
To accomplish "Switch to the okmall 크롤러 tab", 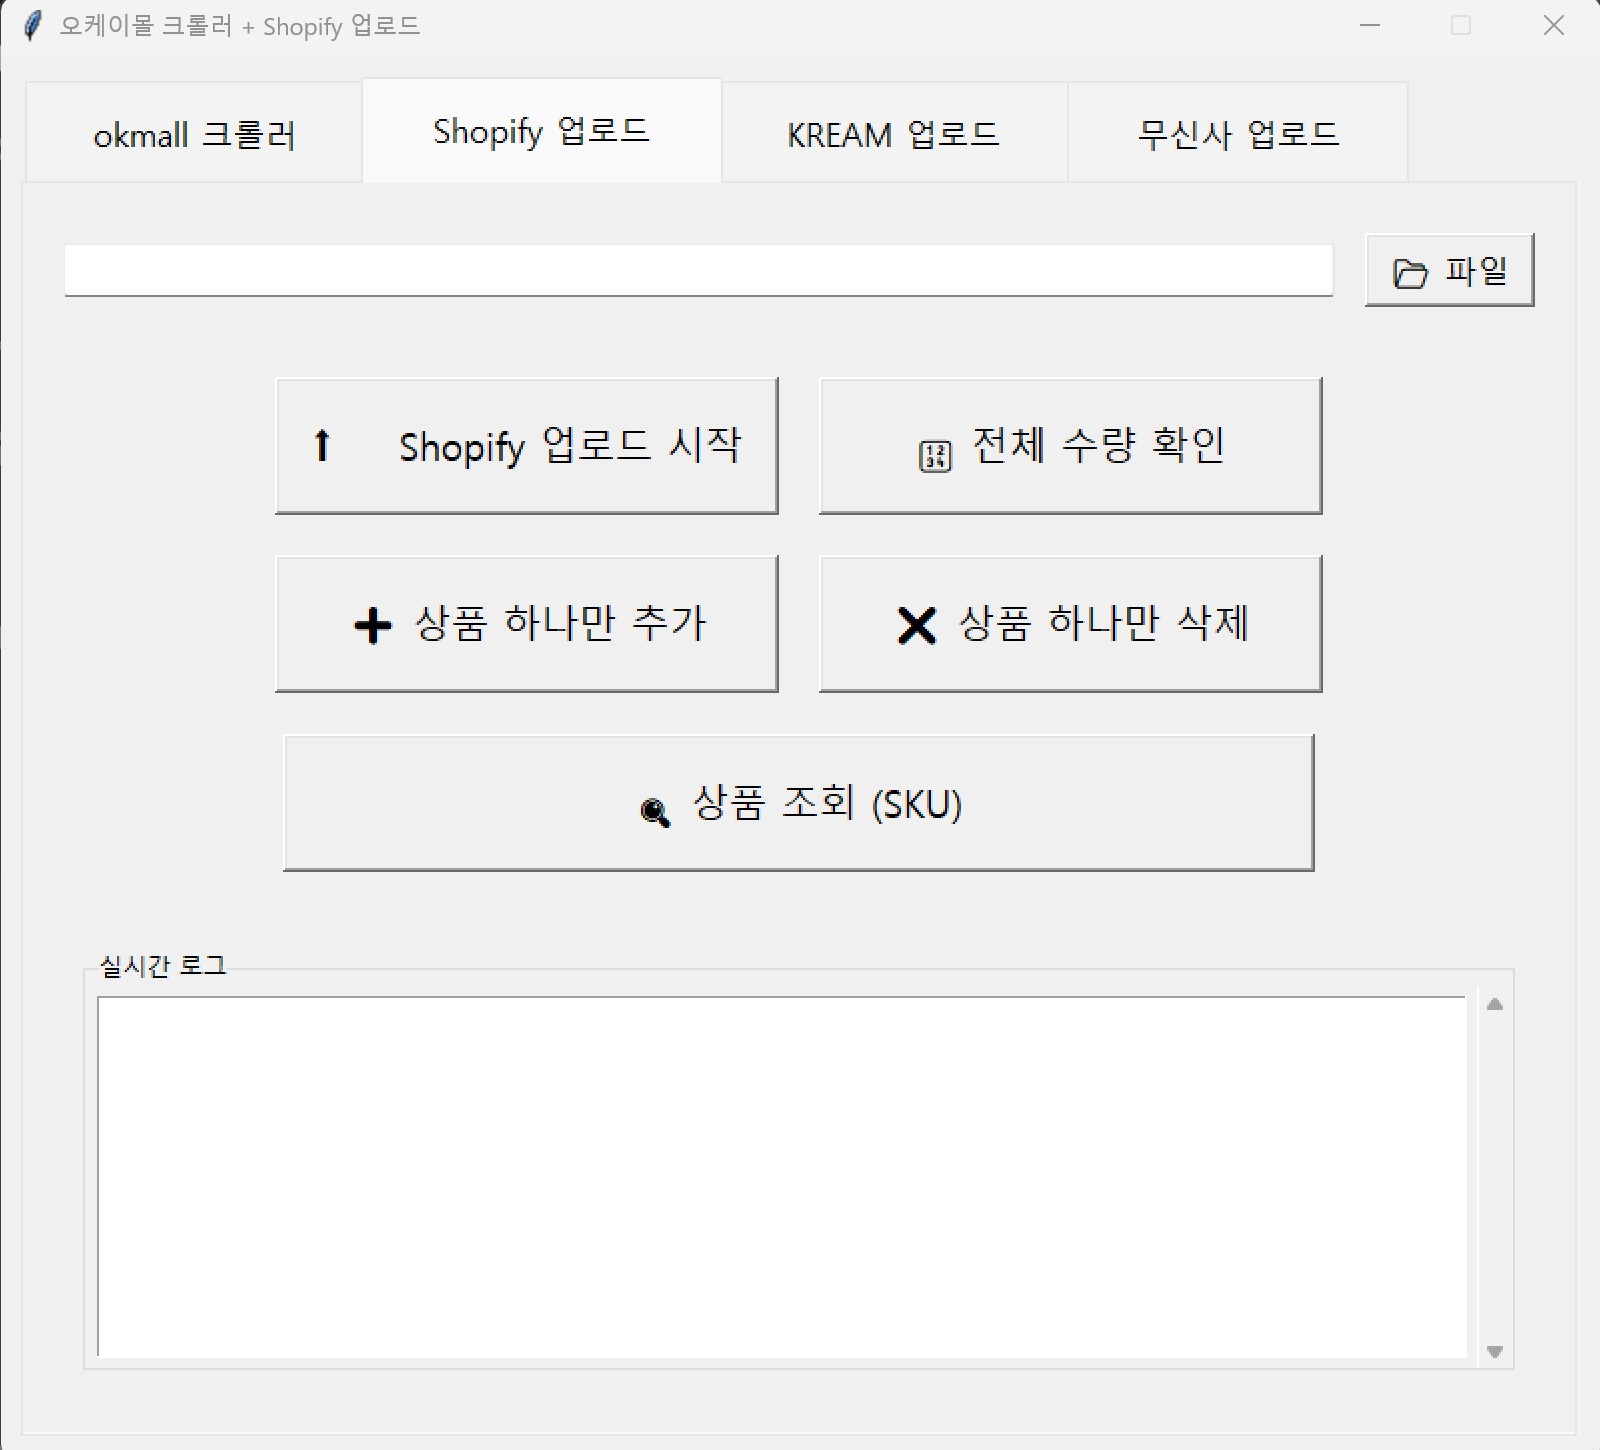I will tap(194, 134).
